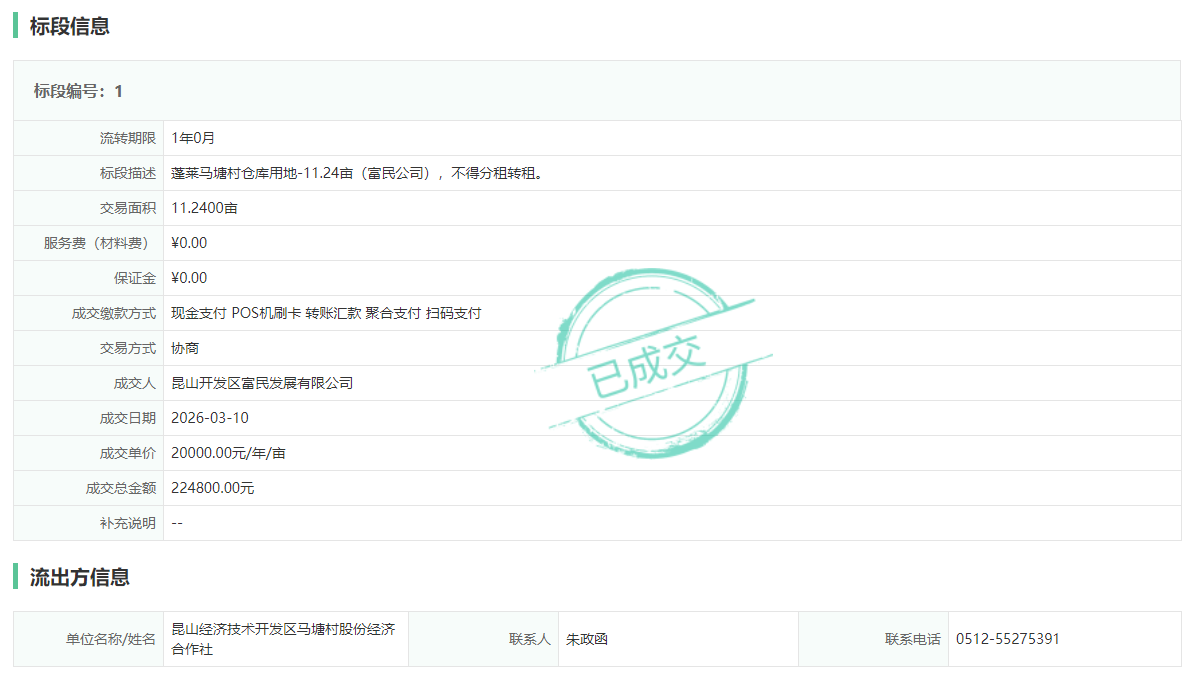Viewport: 1188px width, 674px height.
Task: Click the 成交总金额 value 224800.00元
Action: coord(213,488)
